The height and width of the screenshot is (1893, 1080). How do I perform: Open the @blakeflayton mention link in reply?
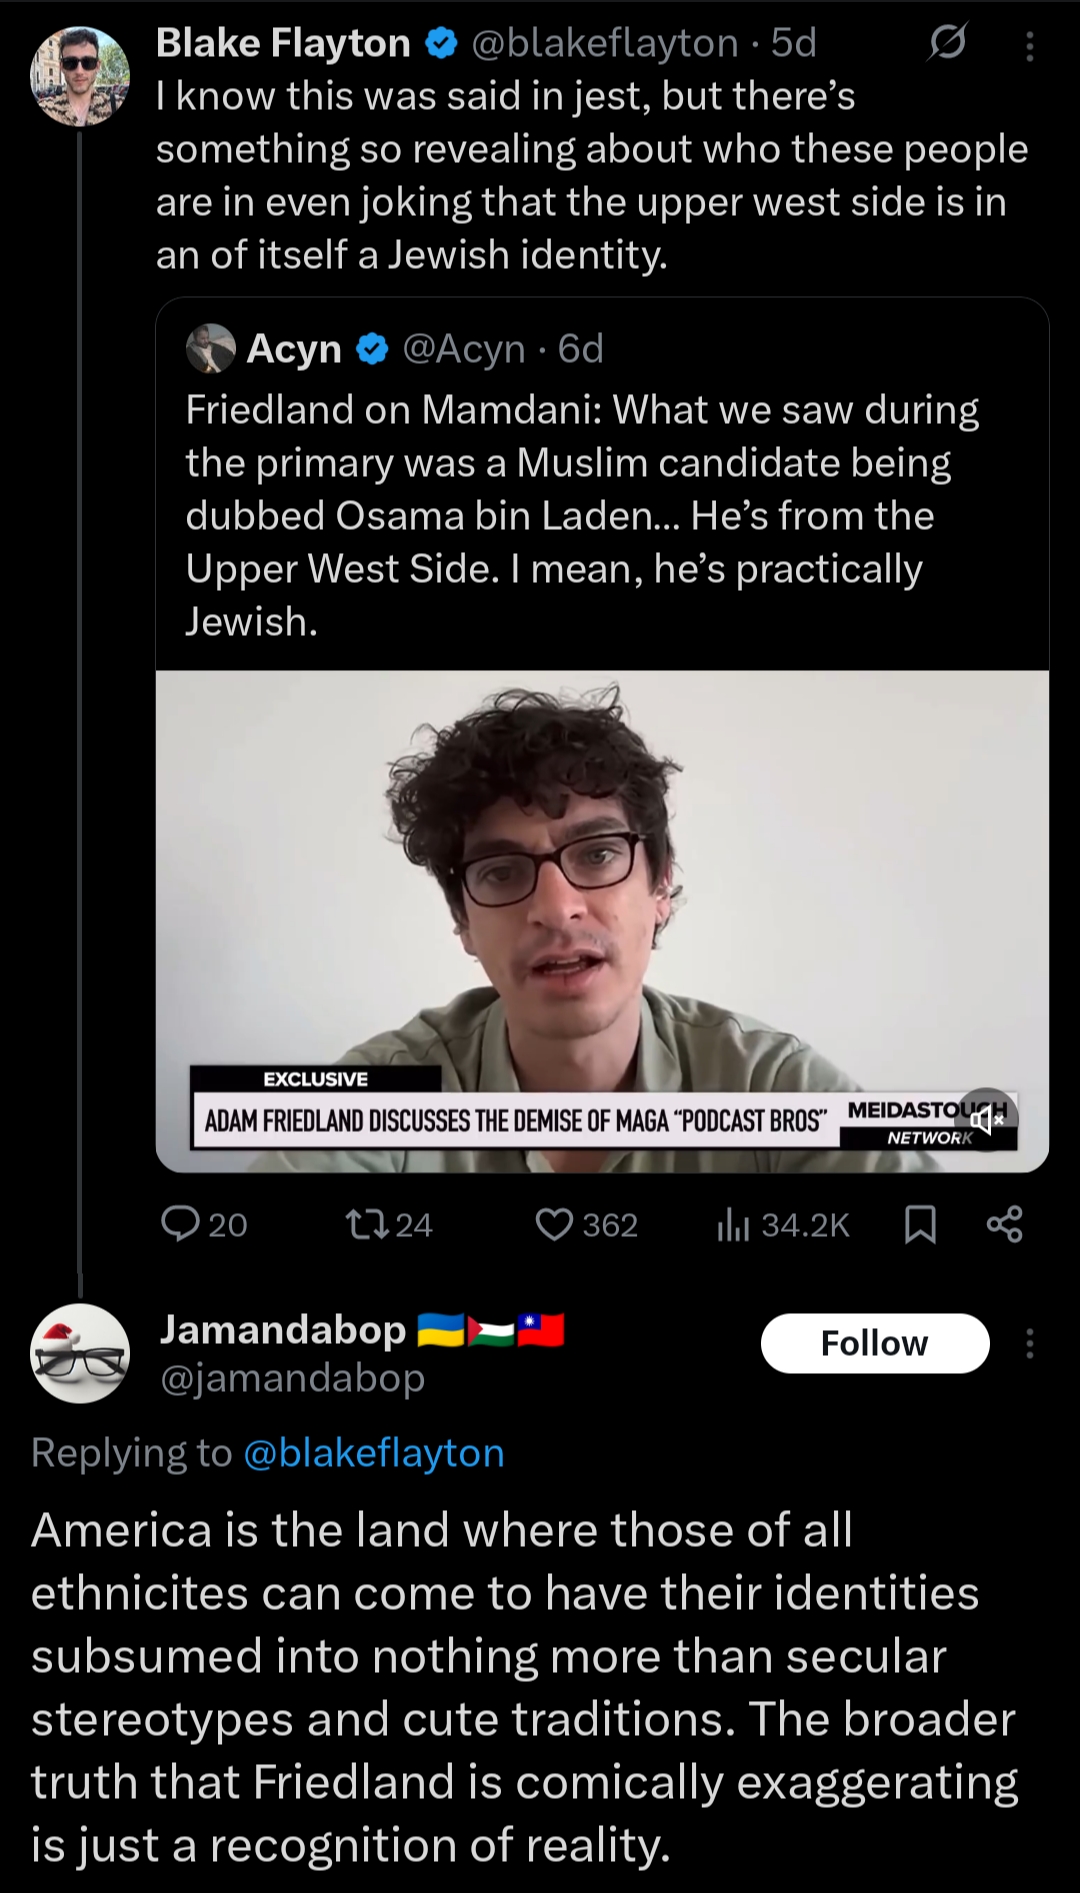[374, 1452]
